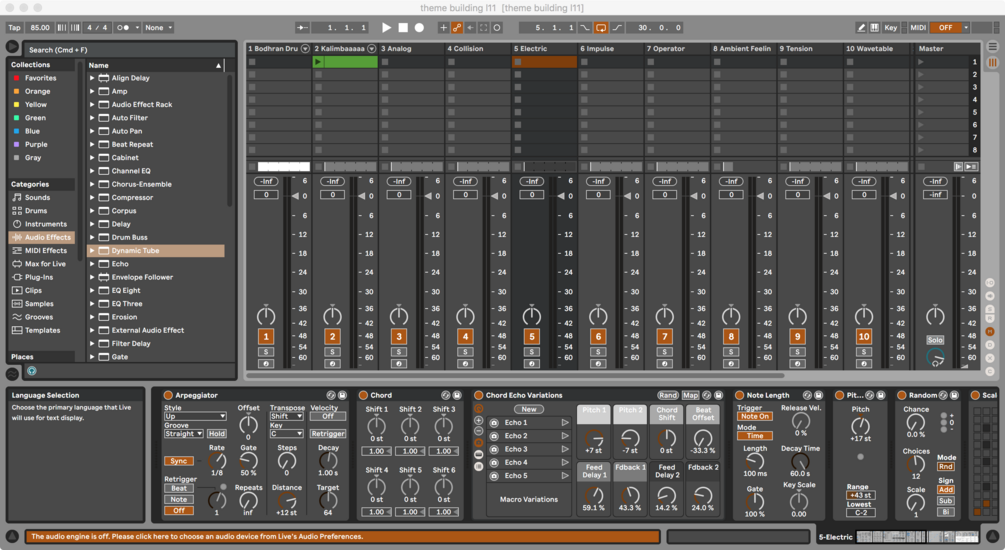Viewport: 1005px width, 550px height.
Task: Click the Session view selector icon
Action: (992, 62)
